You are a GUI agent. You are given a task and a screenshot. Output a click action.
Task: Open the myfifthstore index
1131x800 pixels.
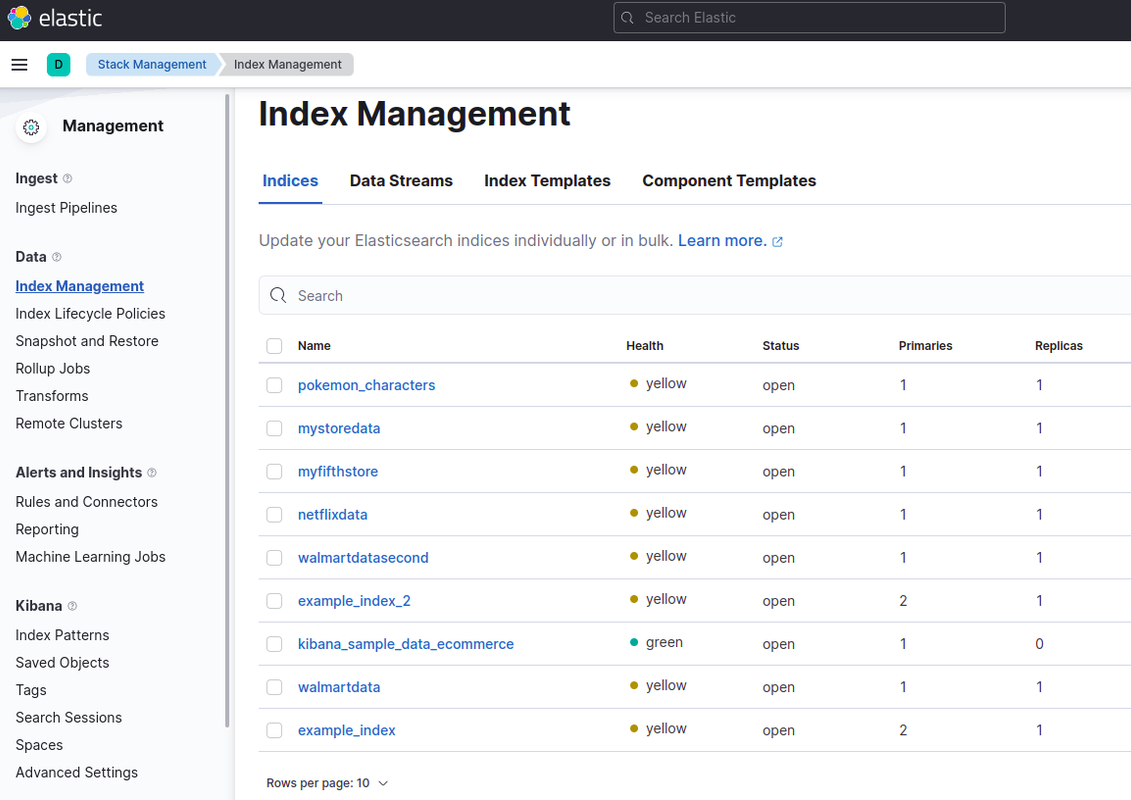[338, 471]
